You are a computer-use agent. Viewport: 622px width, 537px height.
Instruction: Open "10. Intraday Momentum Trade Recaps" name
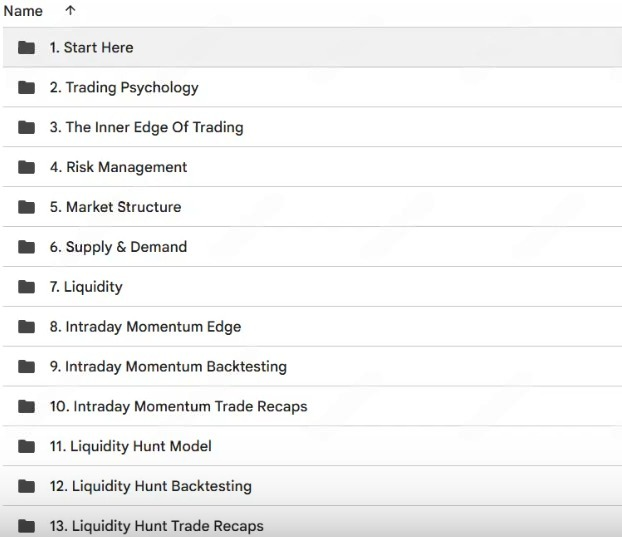[x=178, y=407]
